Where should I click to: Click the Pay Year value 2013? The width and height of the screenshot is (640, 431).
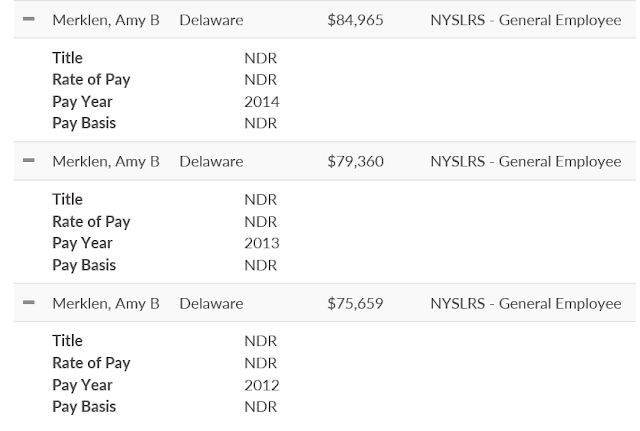click(x=261, y=244)
